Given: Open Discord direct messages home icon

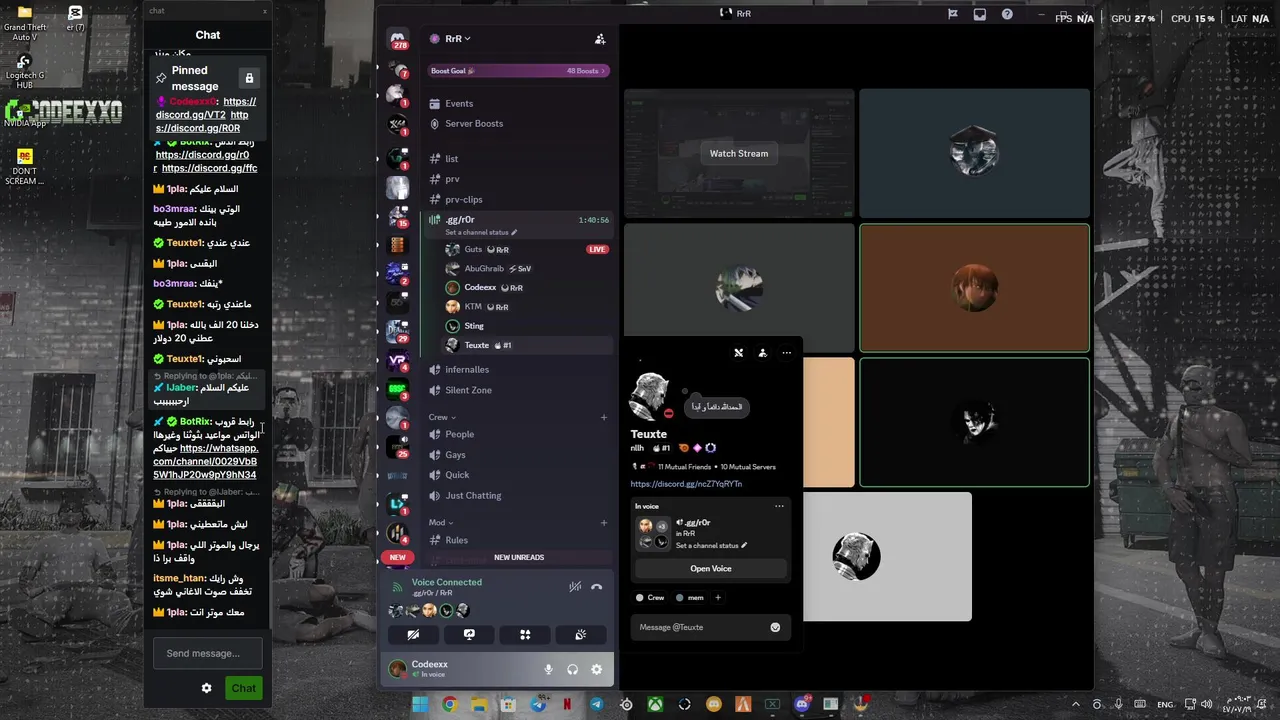Looking at the screenshot, I should click(x=398, y=38).
